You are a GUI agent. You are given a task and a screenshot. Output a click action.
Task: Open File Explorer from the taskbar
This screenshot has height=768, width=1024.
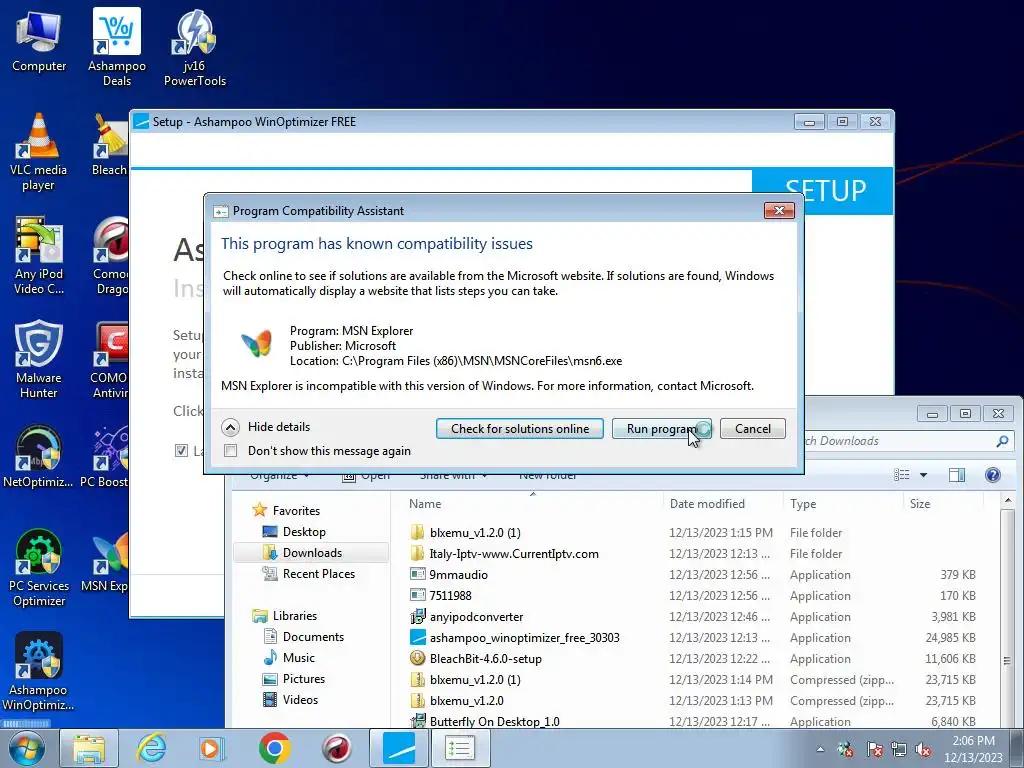pos(89,748)
